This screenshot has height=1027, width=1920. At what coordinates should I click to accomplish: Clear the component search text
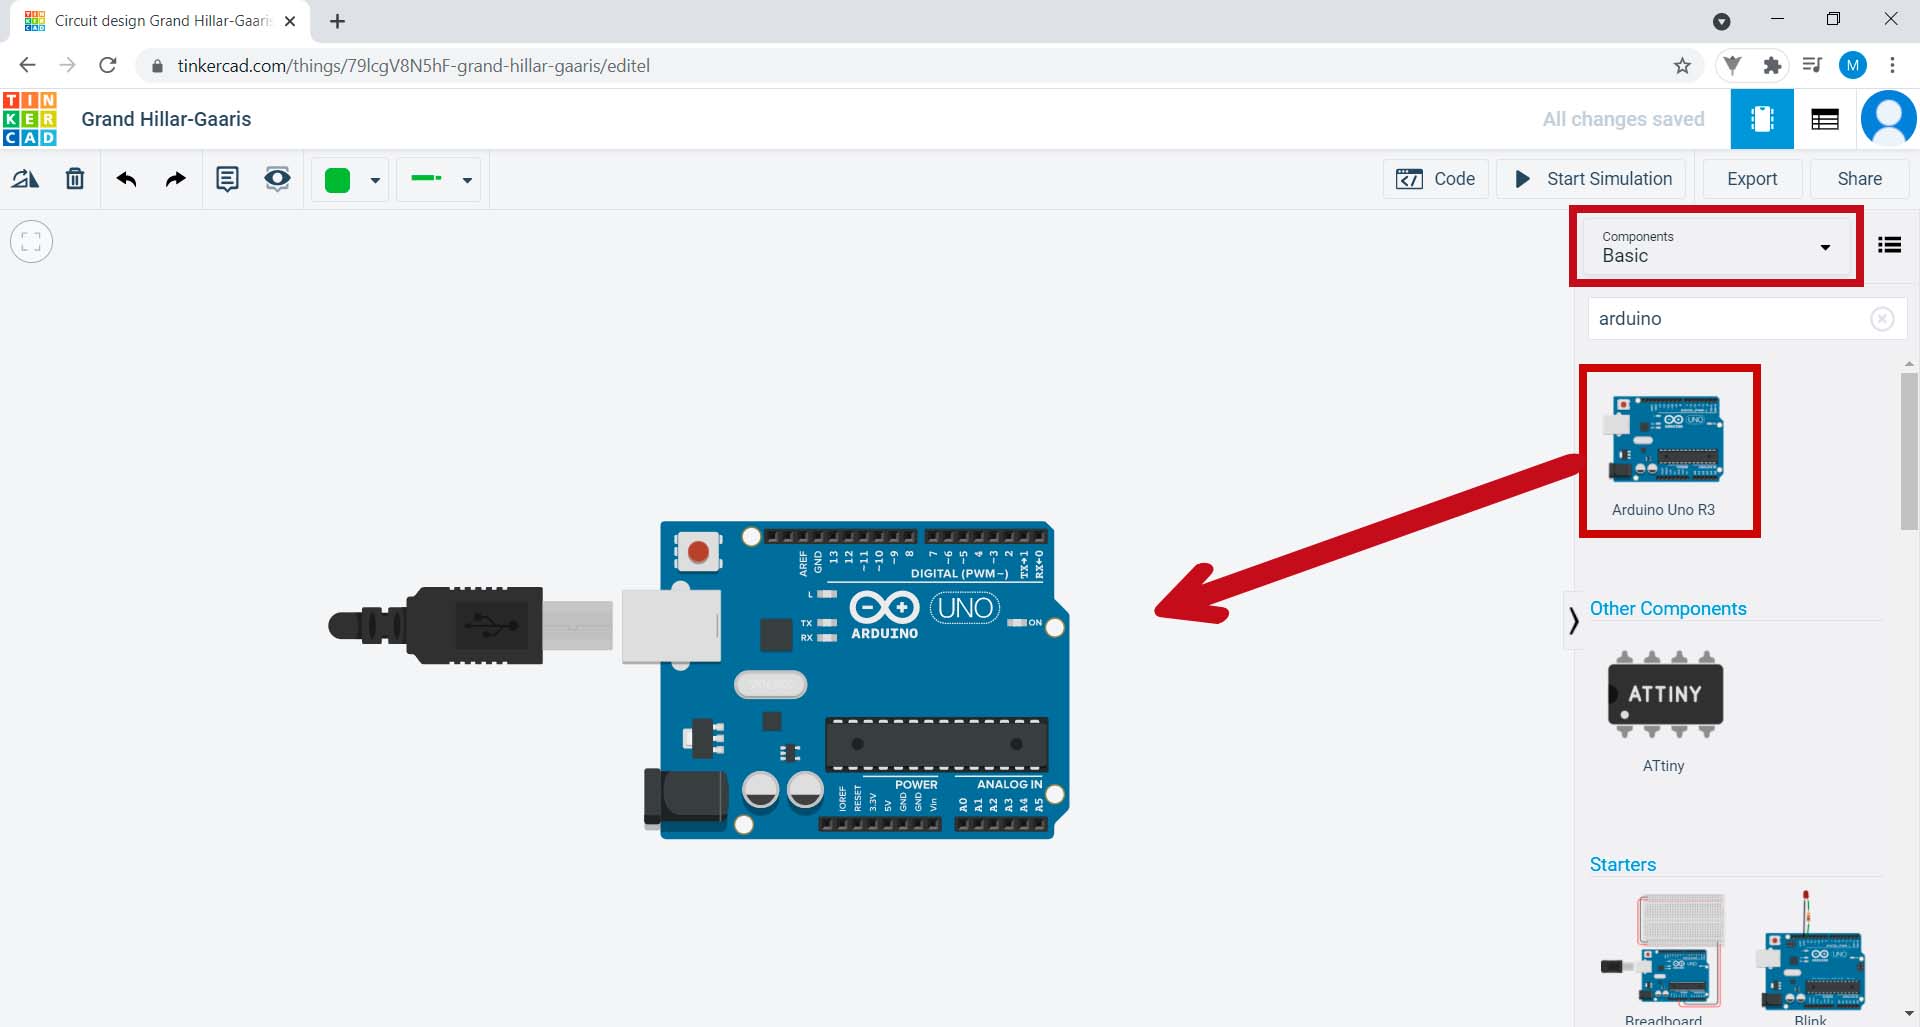[x=1882, y=318]
